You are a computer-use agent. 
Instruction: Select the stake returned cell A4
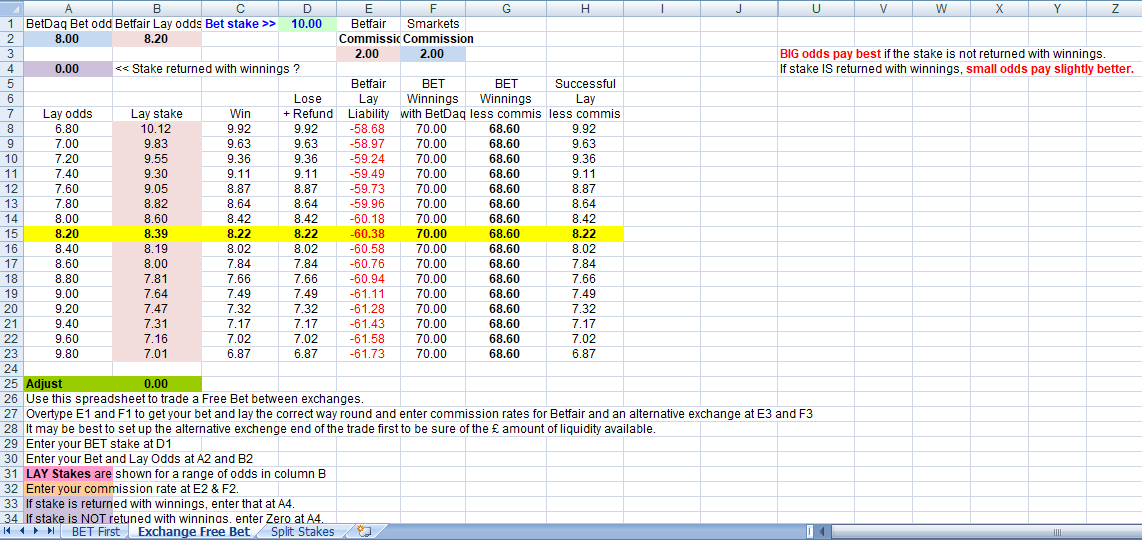(x=67, y=69)
